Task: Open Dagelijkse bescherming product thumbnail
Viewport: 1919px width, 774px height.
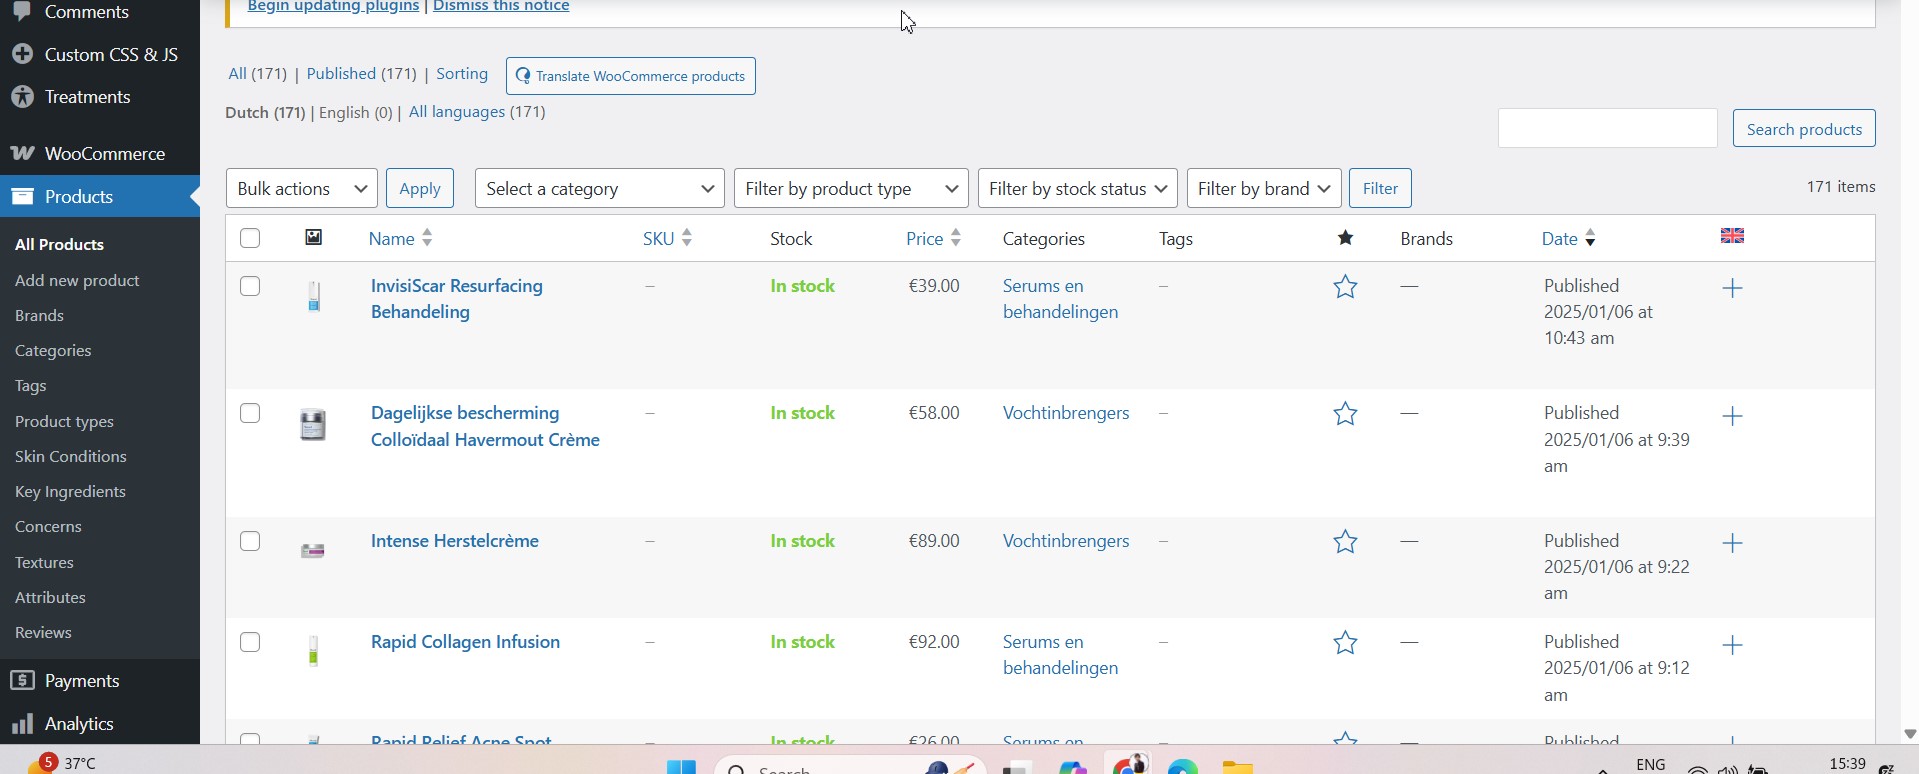Action: (x=313, y=425)
